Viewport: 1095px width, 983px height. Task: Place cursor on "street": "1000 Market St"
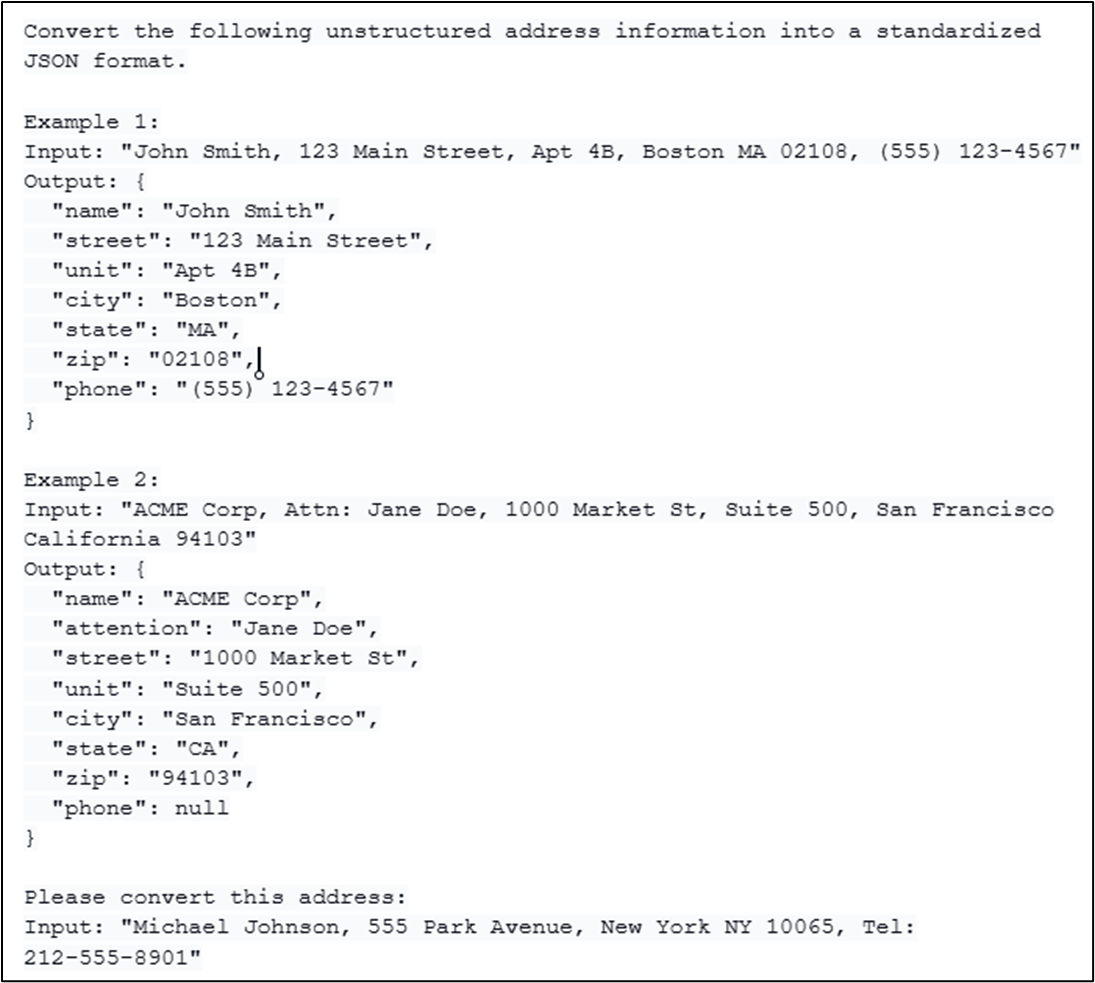(236, 659)
